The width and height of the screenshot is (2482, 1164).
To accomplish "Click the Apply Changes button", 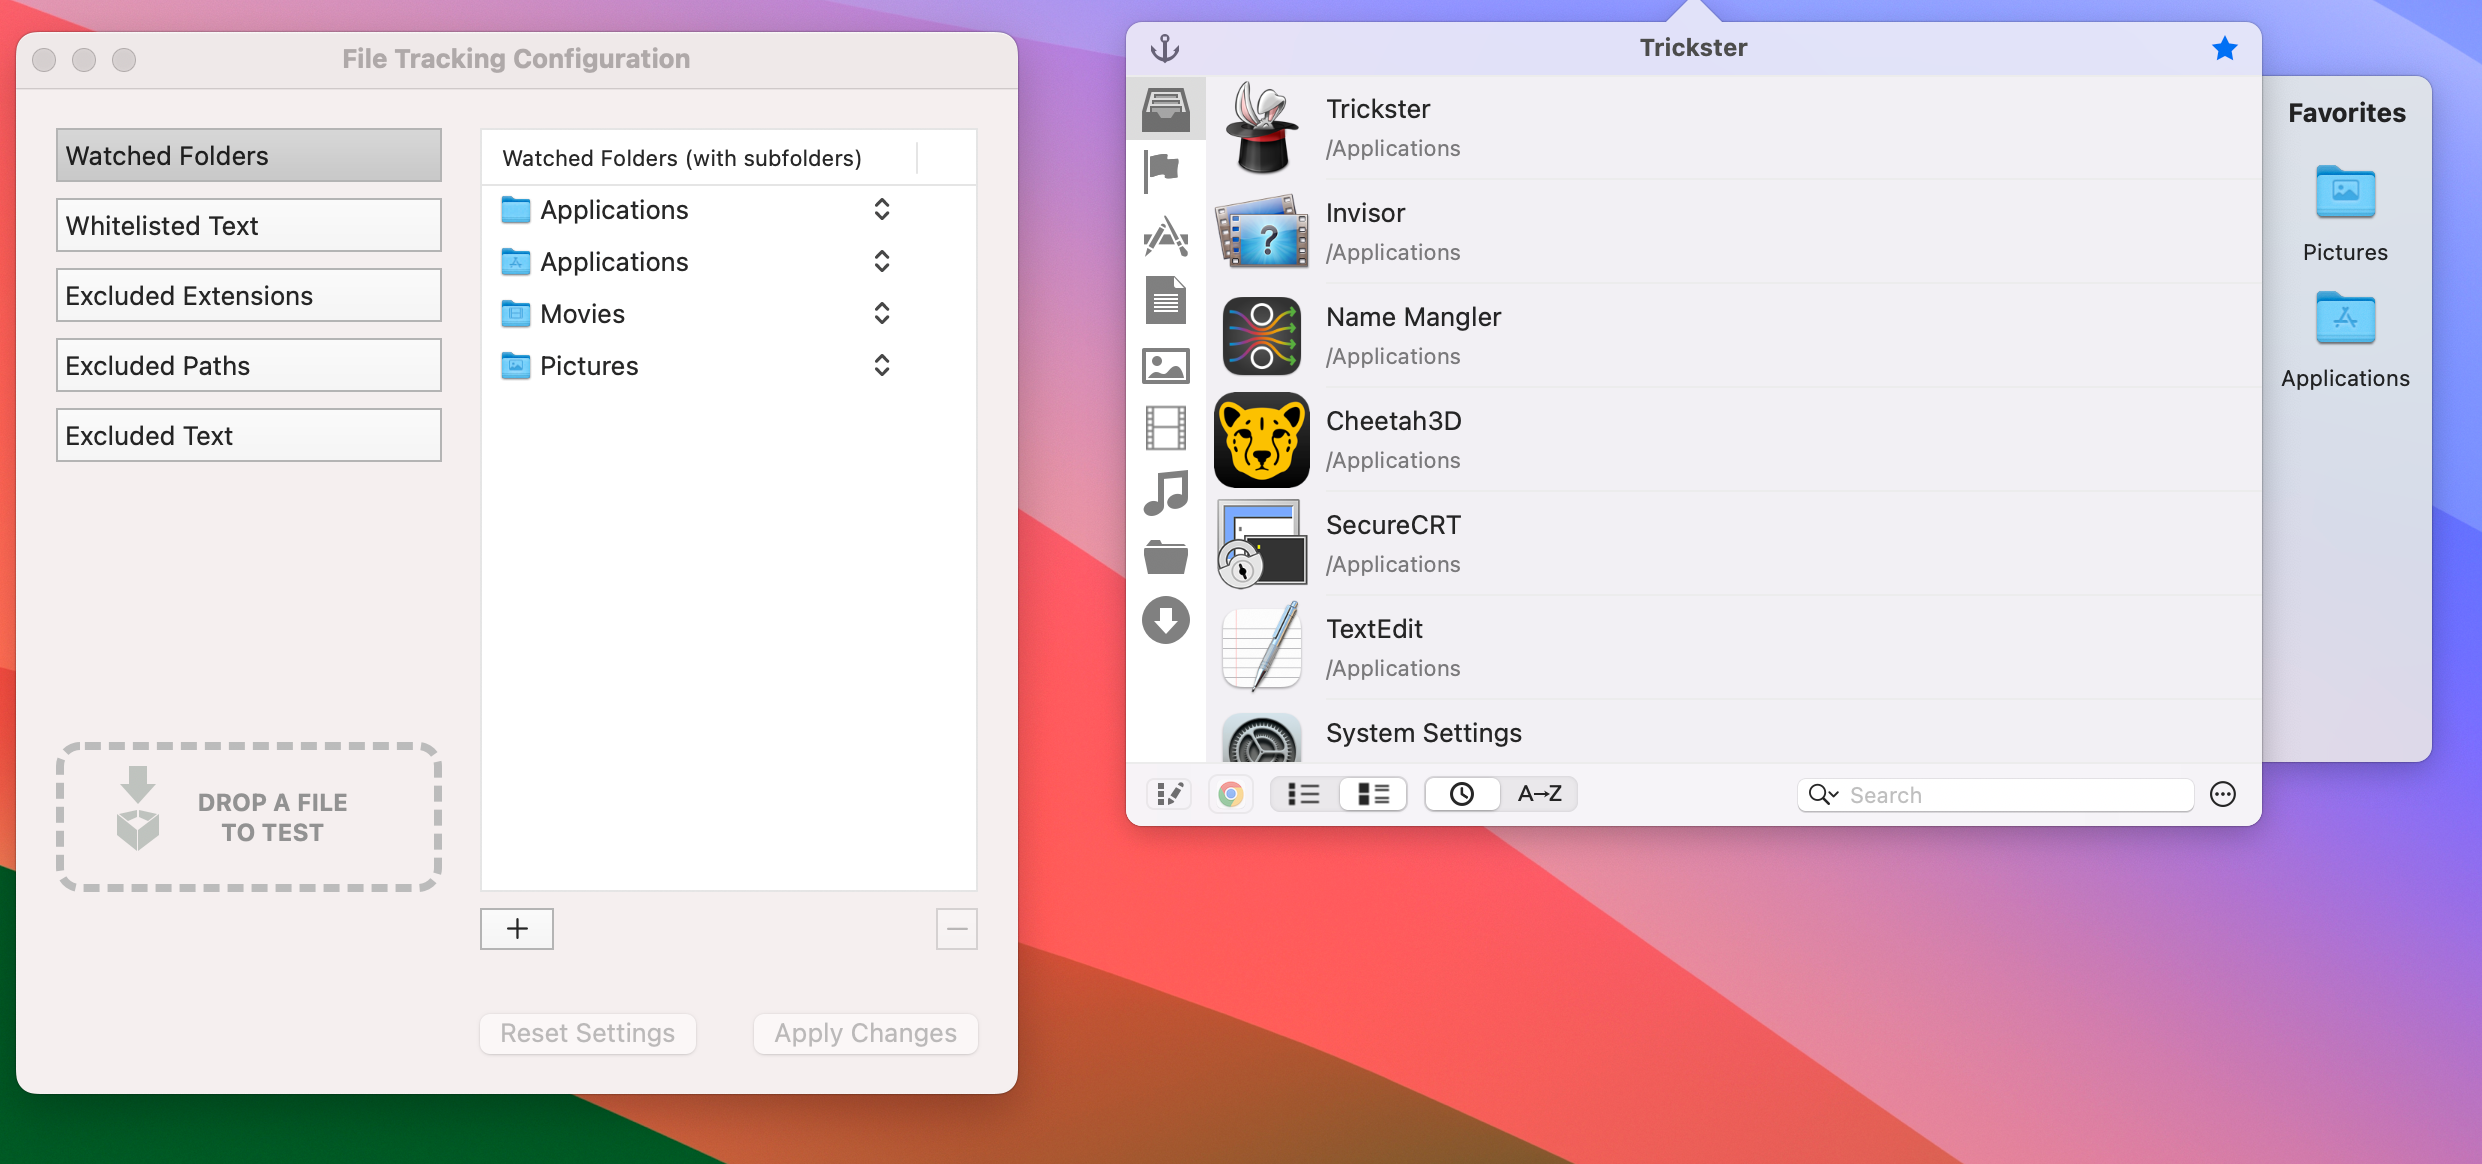I will tap(866, 1033).
